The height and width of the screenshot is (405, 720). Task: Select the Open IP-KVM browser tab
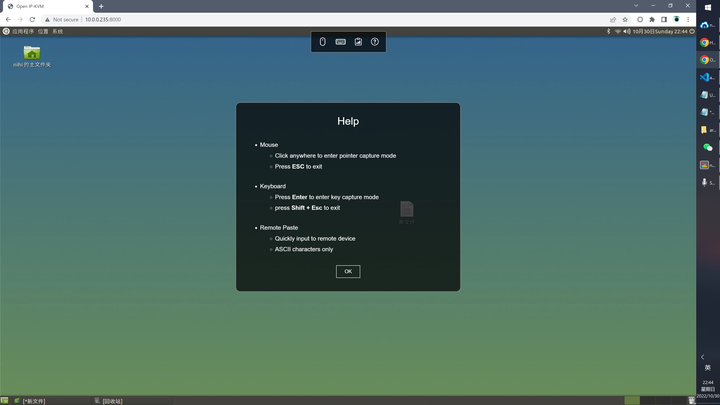tap(48, 6)
